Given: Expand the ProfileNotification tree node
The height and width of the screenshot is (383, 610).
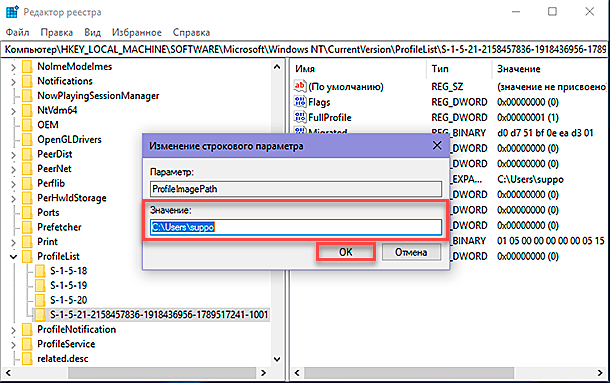Looking at the screenshot, I should 13,330.
